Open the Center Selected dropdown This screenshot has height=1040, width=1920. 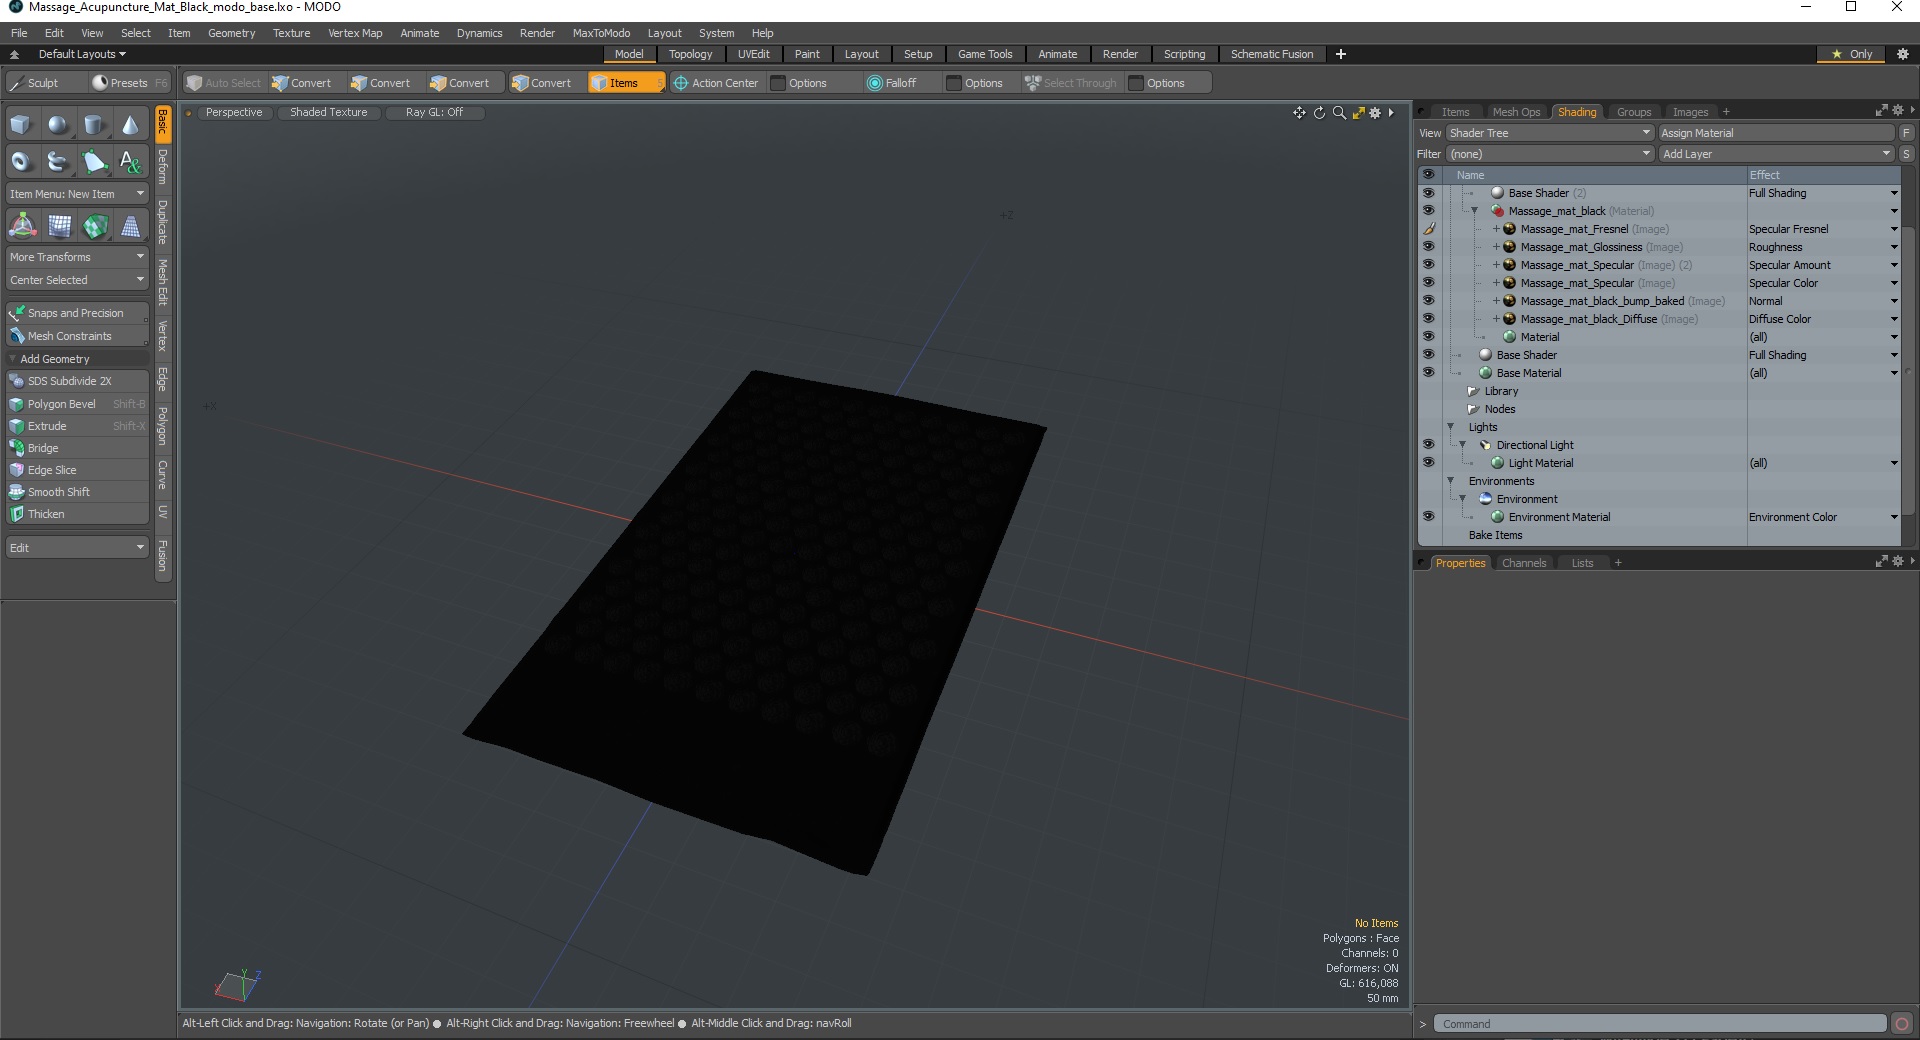pyautogui.click(x=77, y=280)
